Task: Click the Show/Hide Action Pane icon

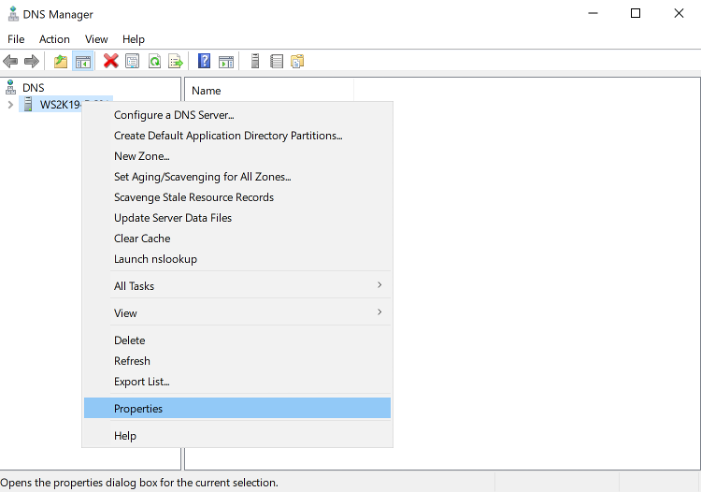Action: point(226,62)
